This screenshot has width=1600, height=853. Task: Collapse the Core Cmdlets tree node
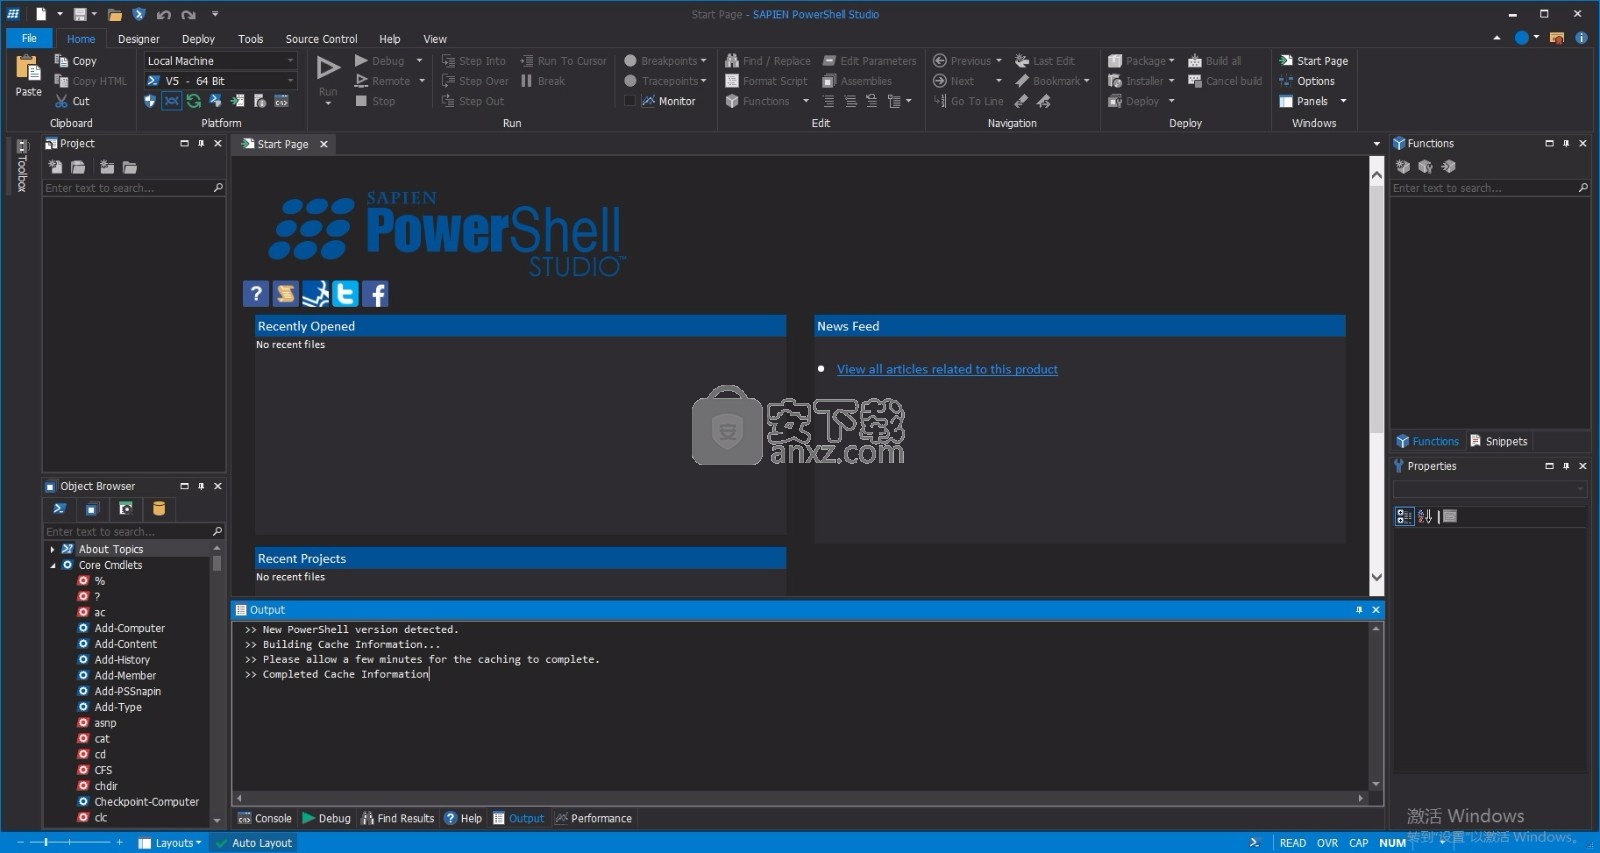click(x=53, y=565)
